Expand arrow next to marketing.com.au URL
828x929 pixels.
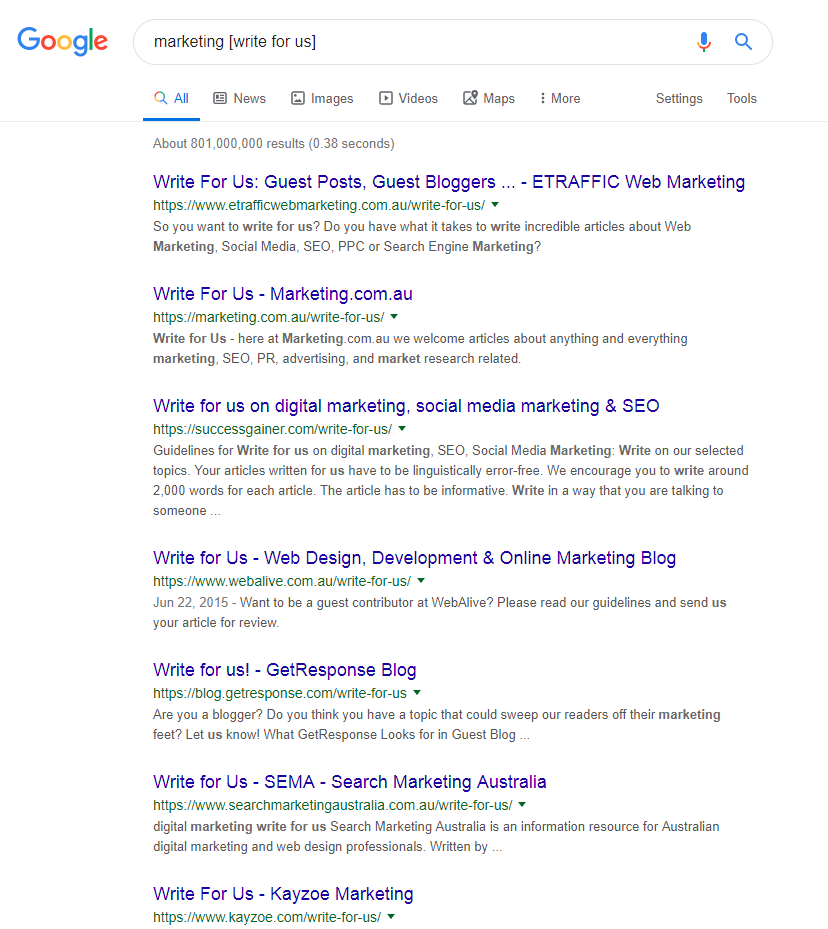[394, 316]
